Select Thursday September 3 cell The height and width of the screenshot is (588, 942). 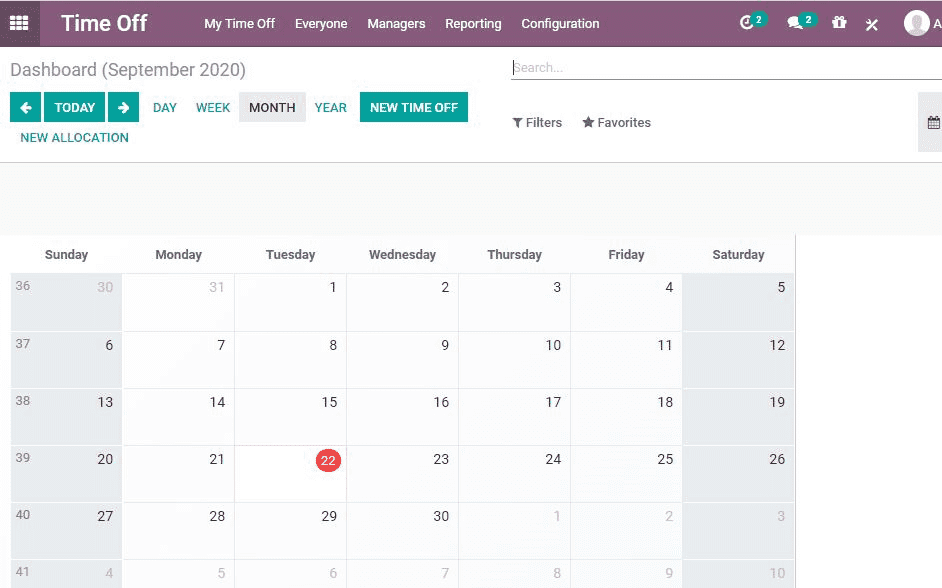click(x=514, y=303)
